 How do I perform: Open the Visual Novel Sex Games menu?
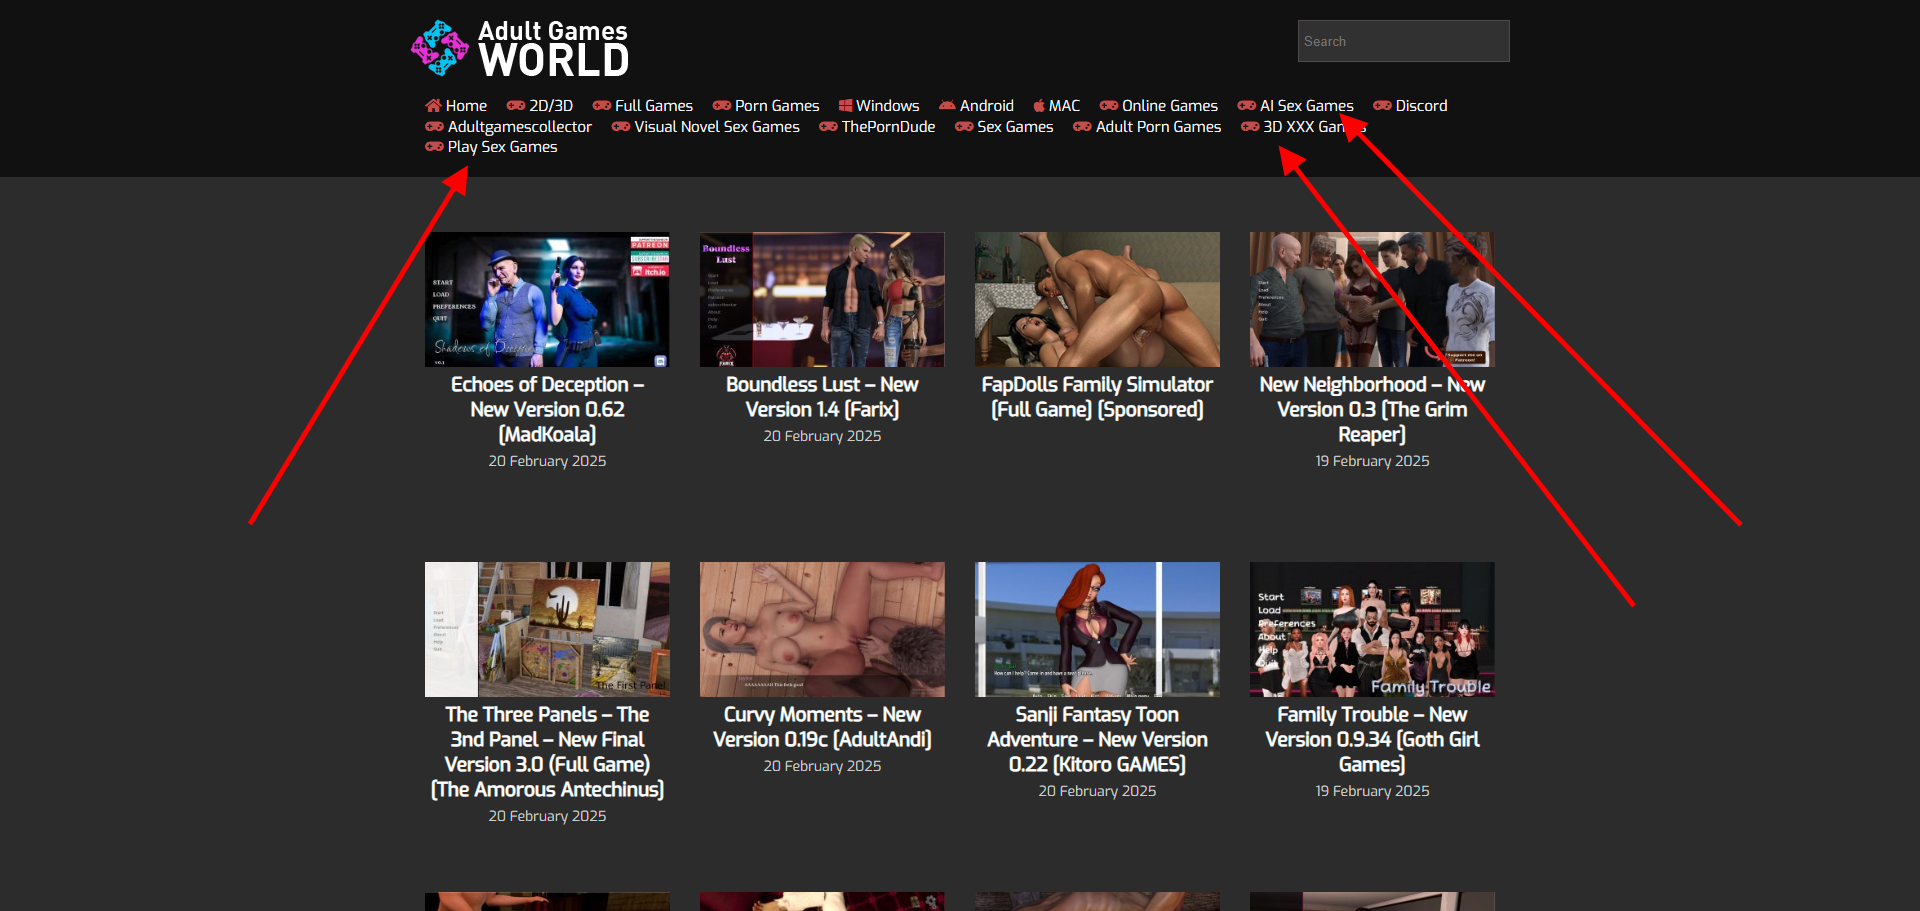click(x=716, y=127)
